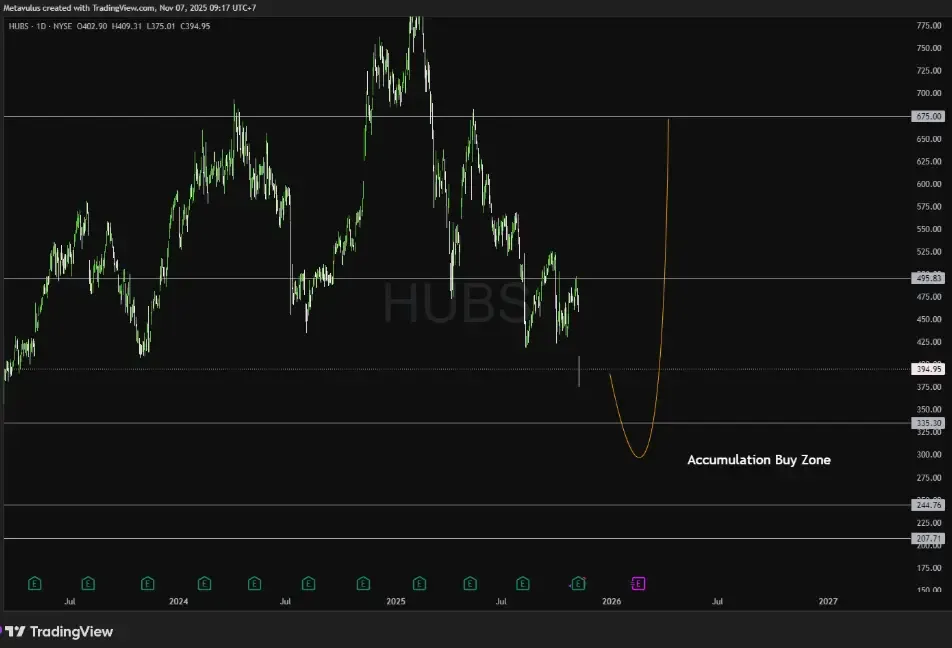Click the purple upcoming earnings icon
Screen dimensions: 952x648
[638, 583]
